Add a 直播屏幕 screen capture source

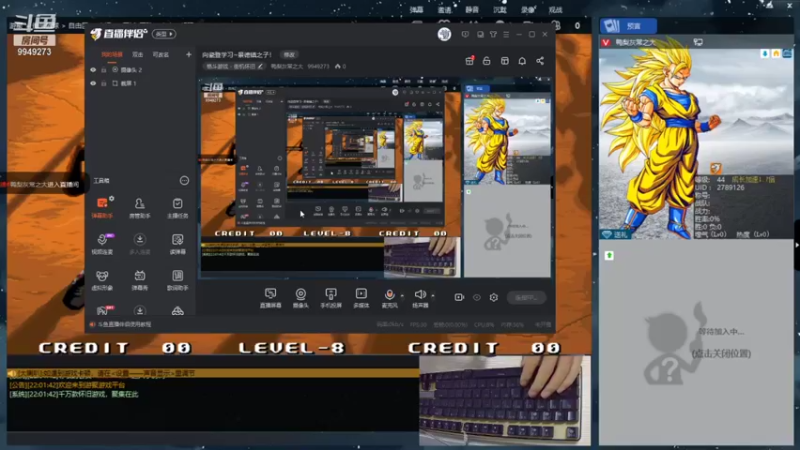[270, 297]
